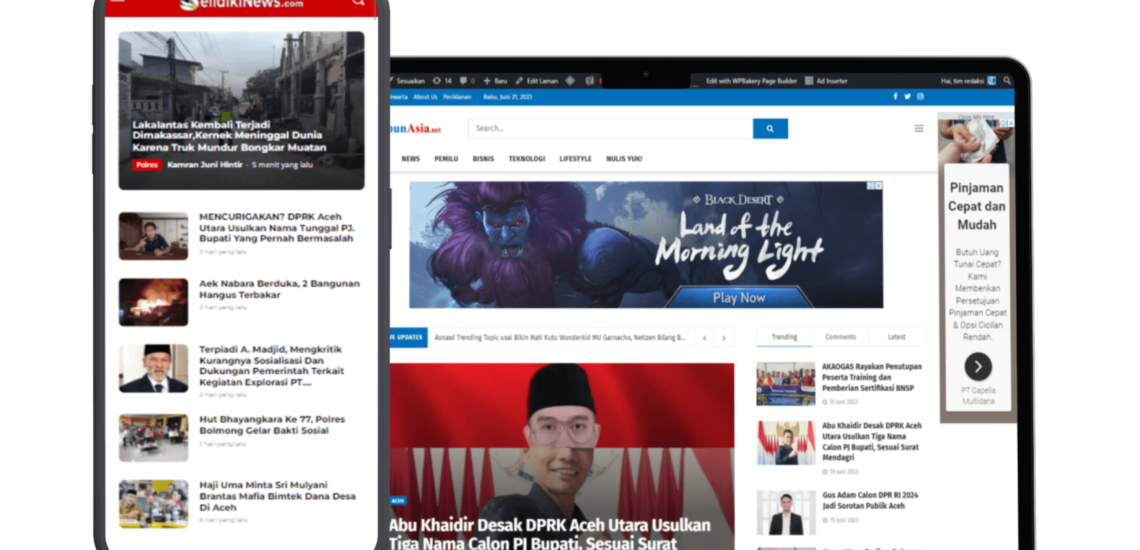Select TEKNOLOGI in the navigation menu
Screen dimensions: 1140x550
[x=526, y=159]
